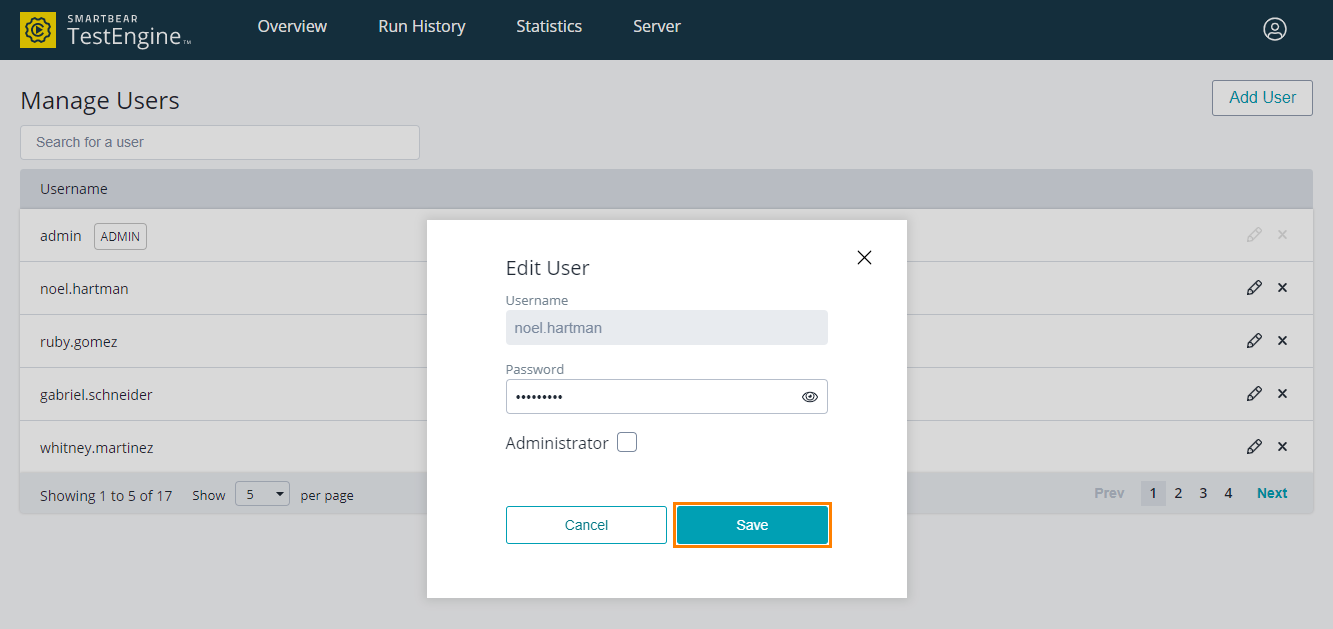1333x629 pixels.
Task: Dismiss the Edit User dialog with the X
Action: click(x=864, y=257)
